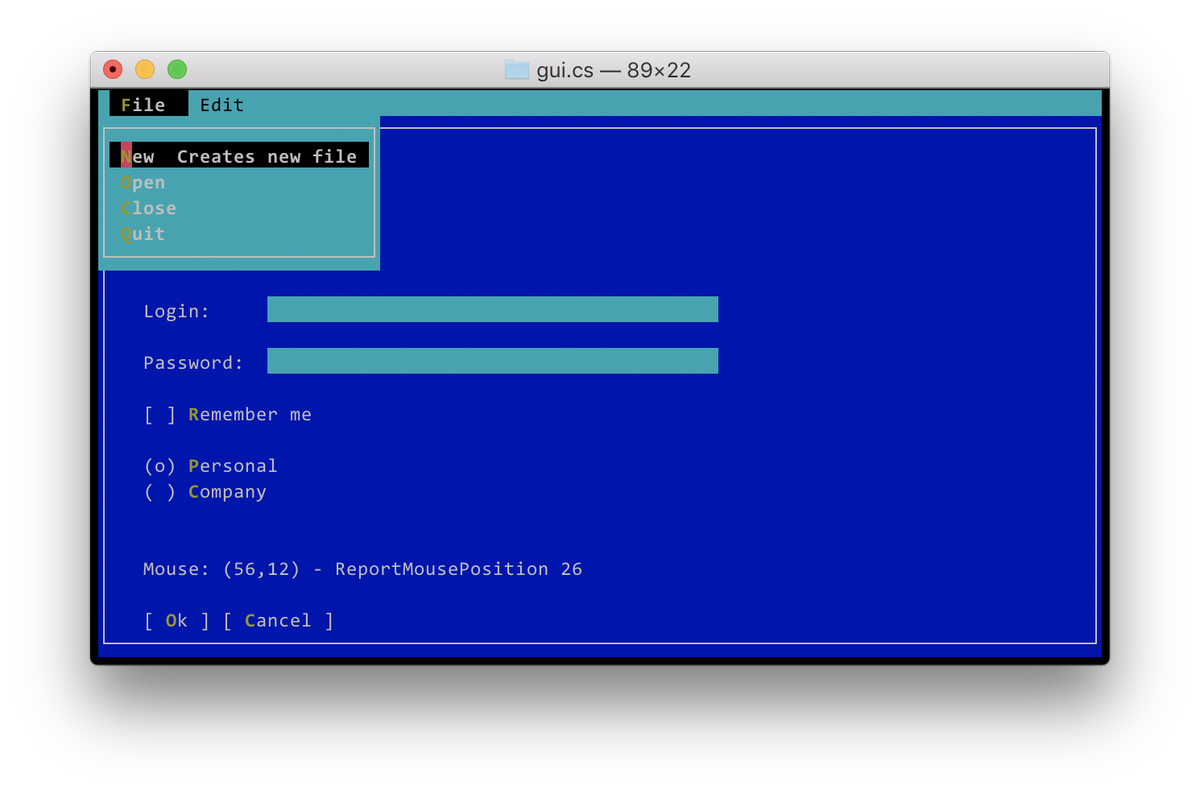Choose Open from the File menu
Viewport: 1200px width, 794px height.
[x=143, y=183]
